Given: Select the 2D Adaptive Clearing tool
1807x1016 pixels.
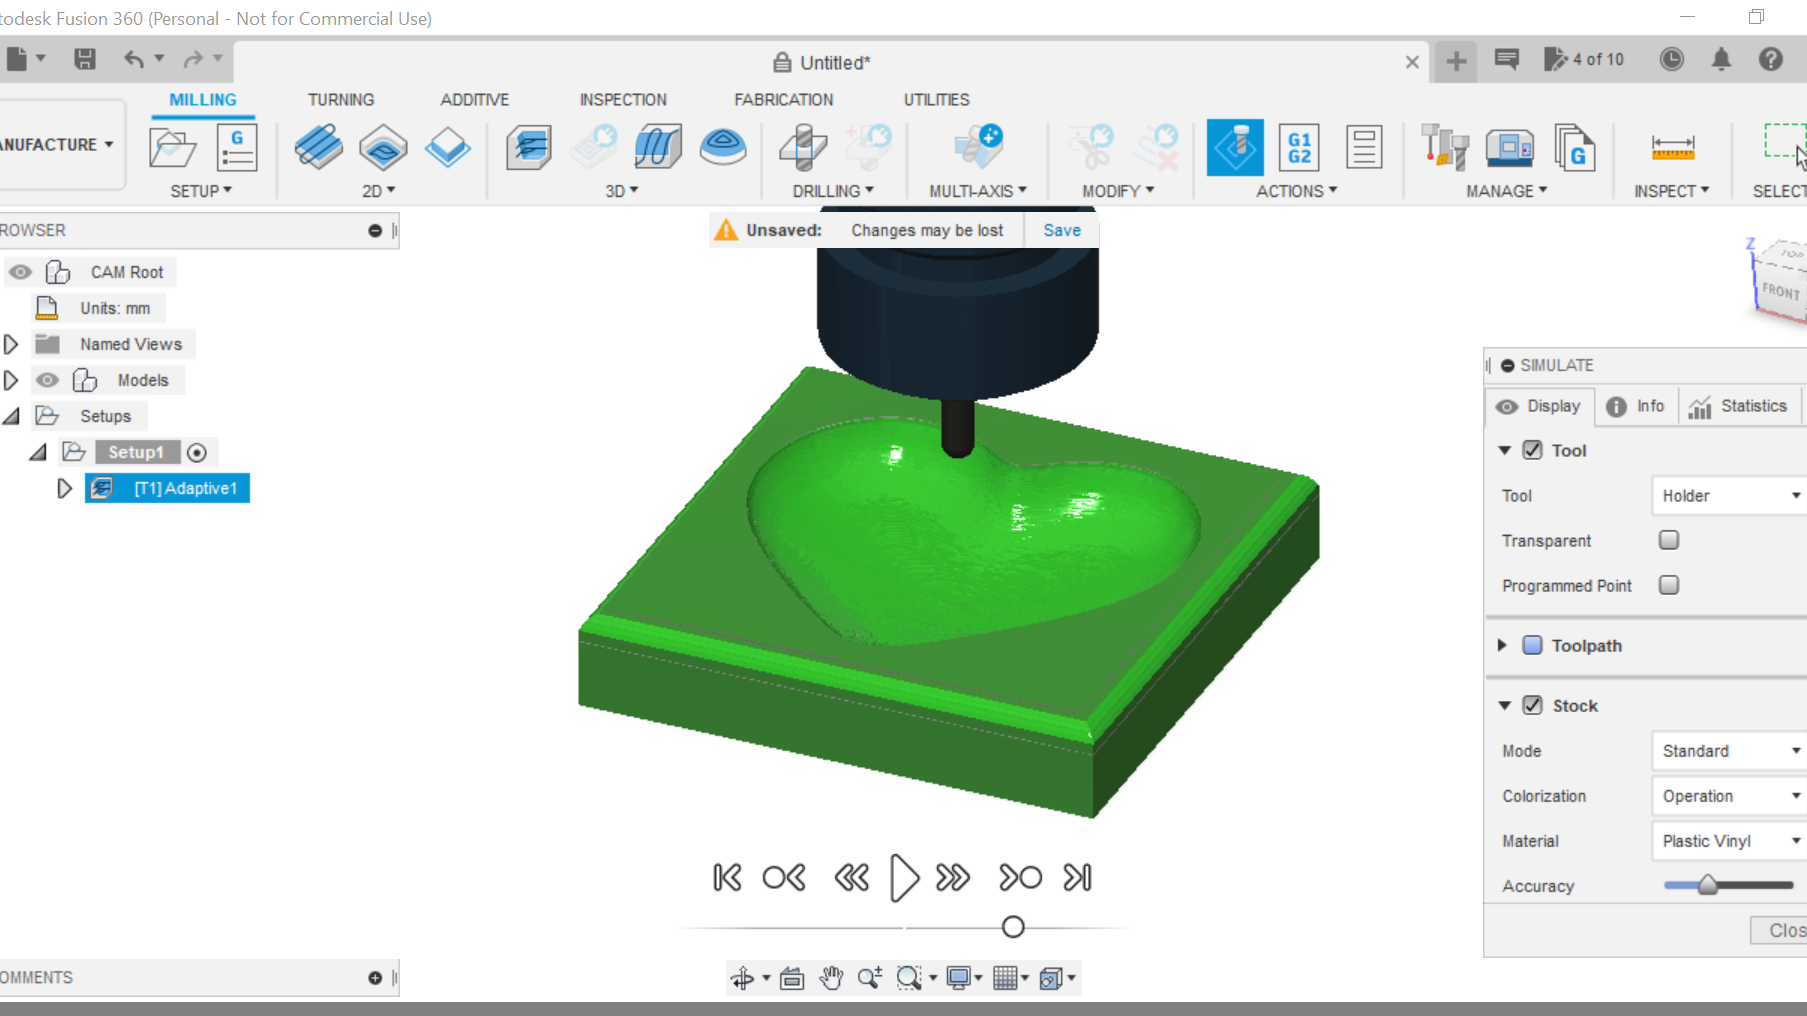Looking at the screenshot, I should (x=319, y=147).
